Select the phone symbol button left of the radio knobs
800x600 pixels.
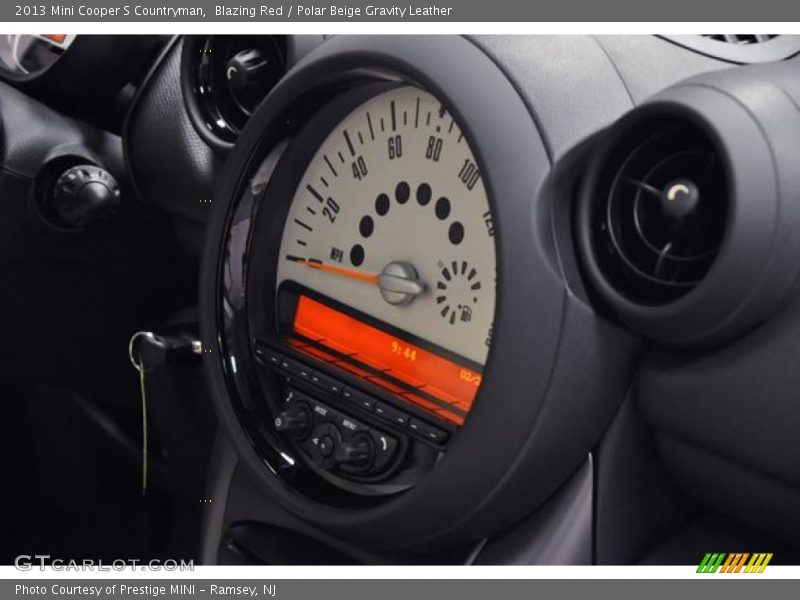[x=290, y=396]
